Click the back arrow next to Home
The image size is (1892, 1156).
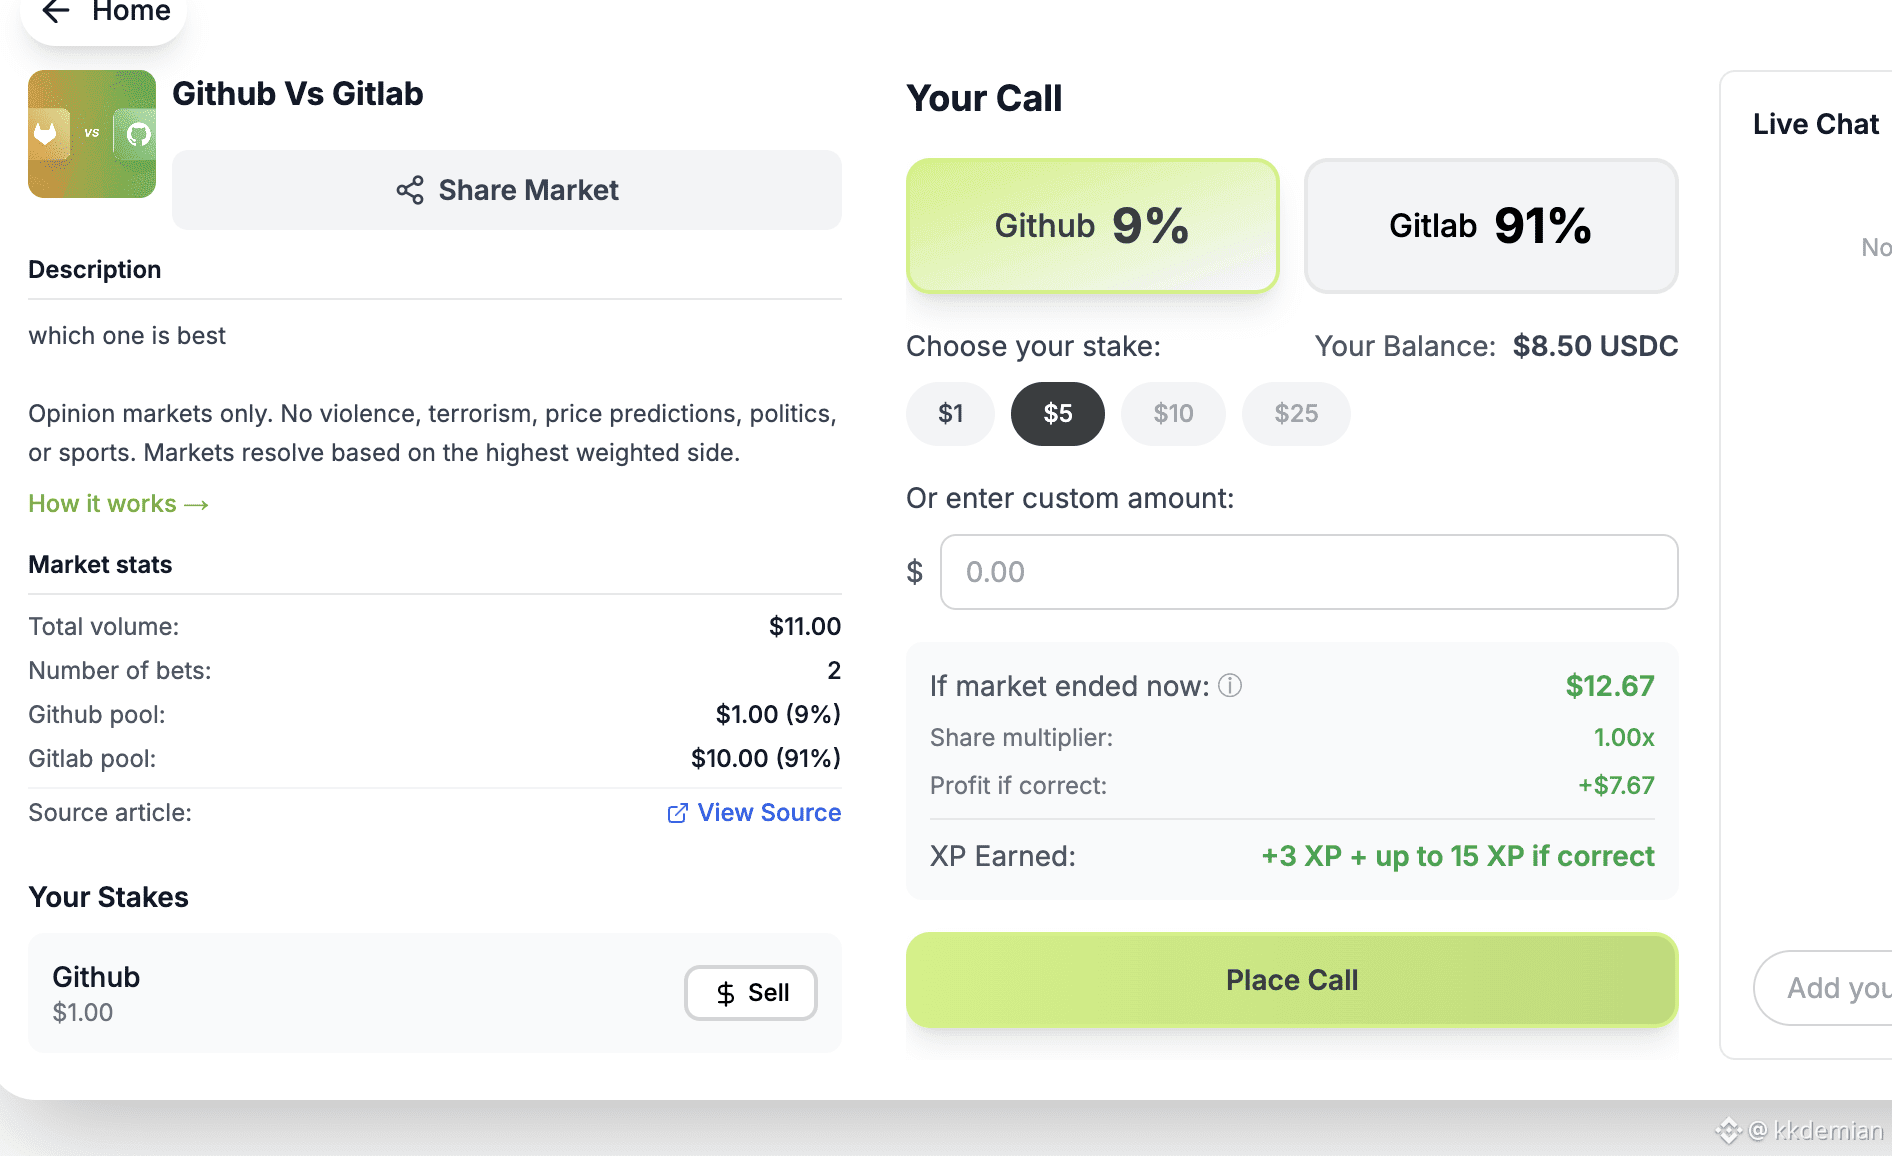click(56, 12)
